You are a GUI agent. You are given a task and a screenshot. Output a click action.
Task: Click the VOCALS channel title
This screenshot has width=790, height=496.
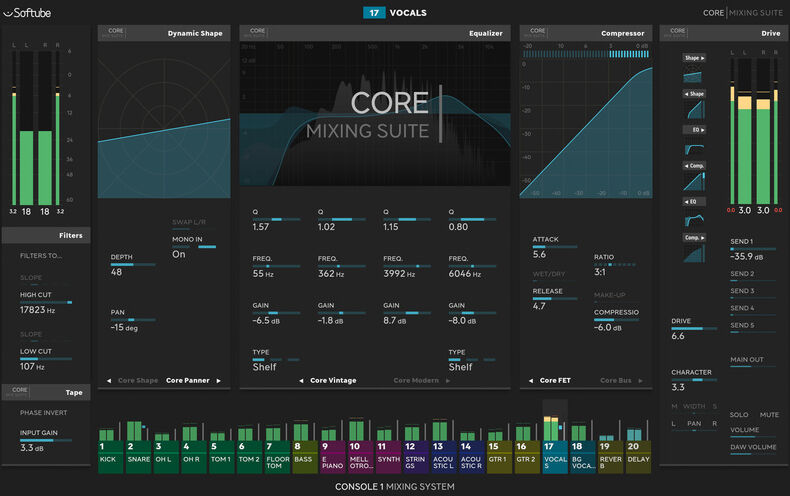[408, 13]
